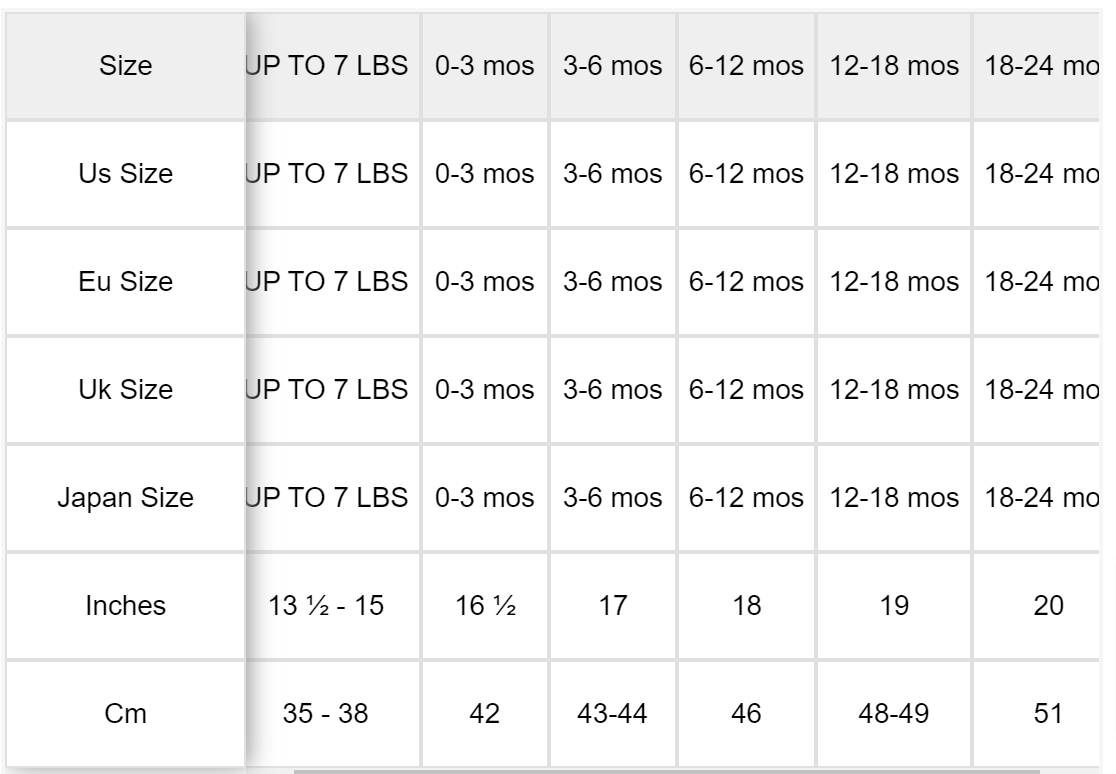Click the "48-49" cm cell
The width and height of the screenshot is (1116, 774).
(893, 712)
